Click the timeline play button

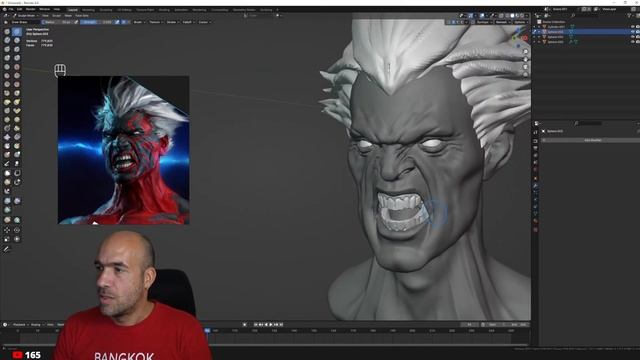click(x=271, y=324)
